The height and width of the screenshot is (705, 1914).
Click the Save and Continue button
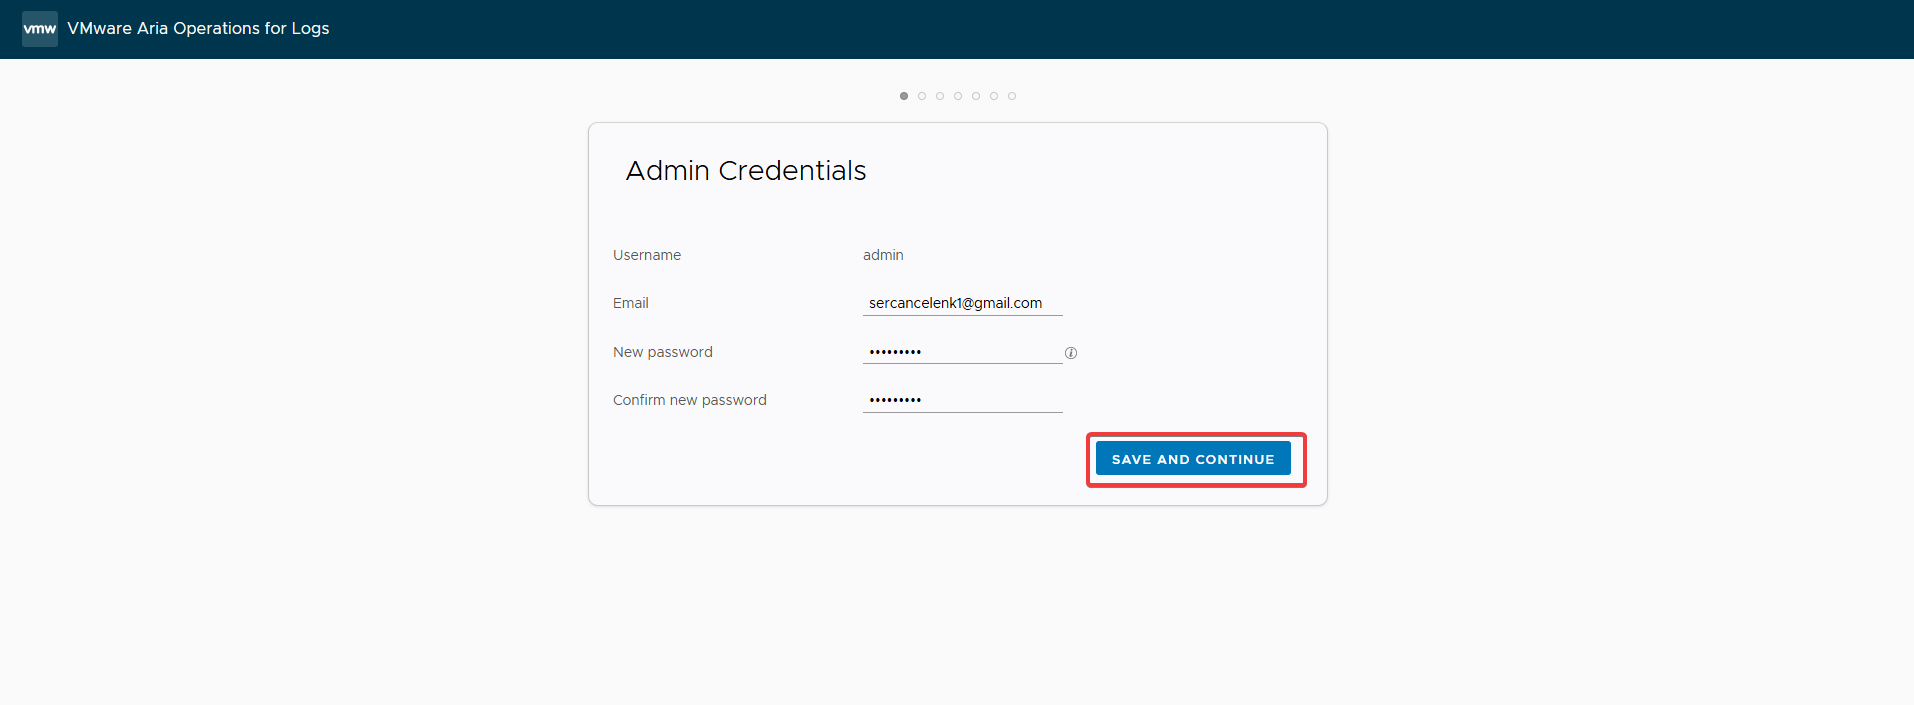1193,459
